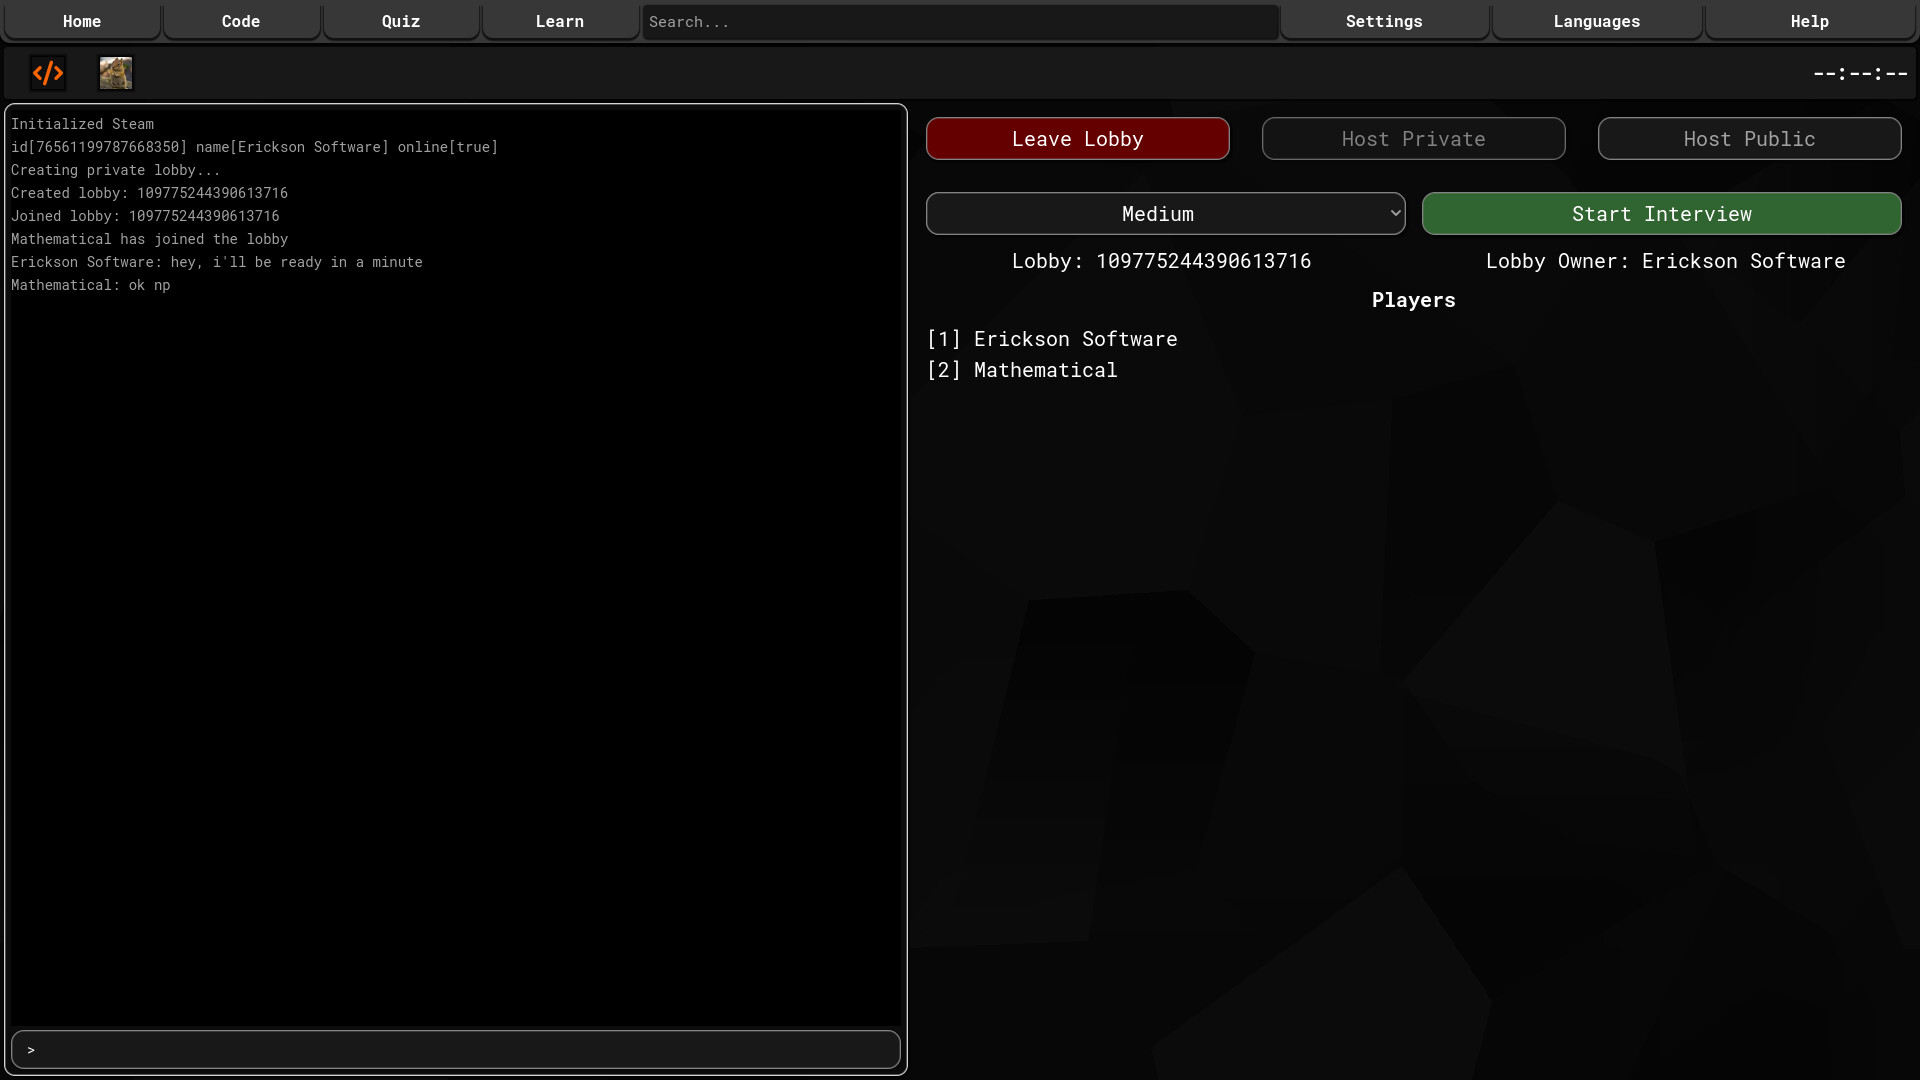1920x1080 pixels.
Task: Start the interview
Action: 1661,213
